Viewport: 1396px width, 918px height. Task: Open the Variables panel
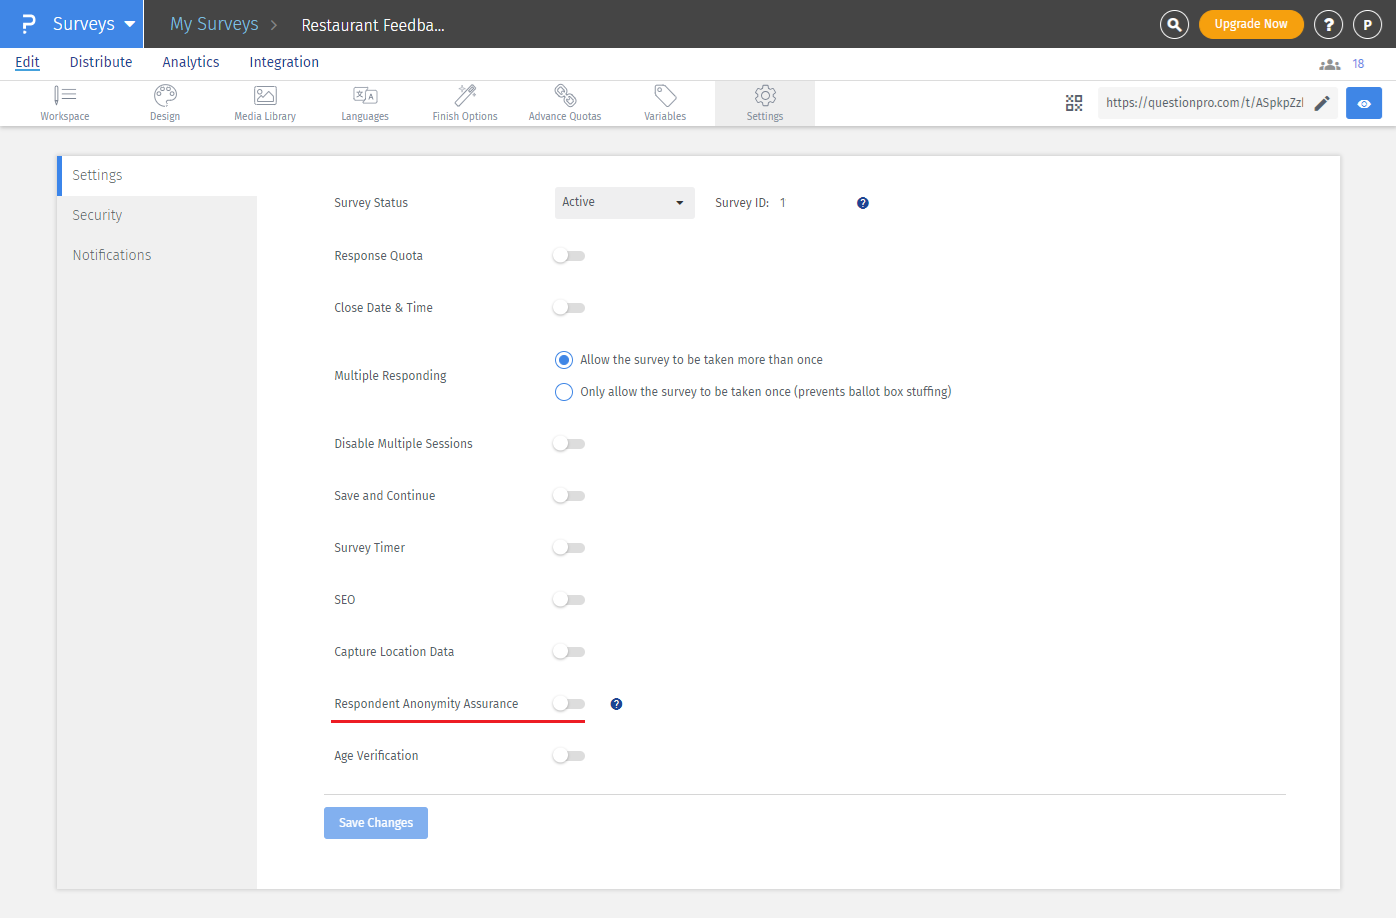[x=664, y=102]
